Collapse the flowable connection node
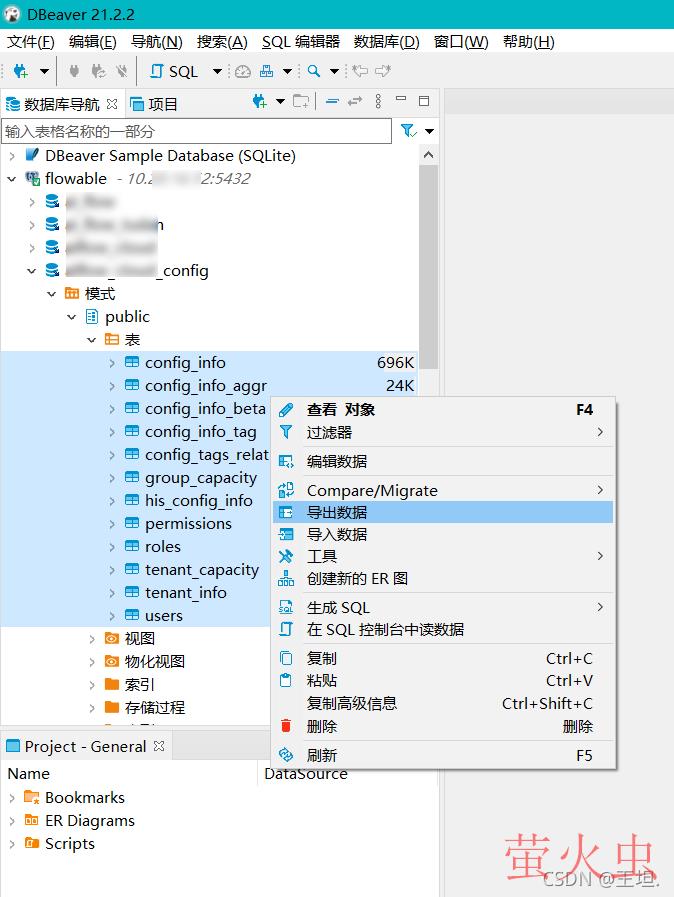Viewport: 674px width, 897px height. (11, 178)
